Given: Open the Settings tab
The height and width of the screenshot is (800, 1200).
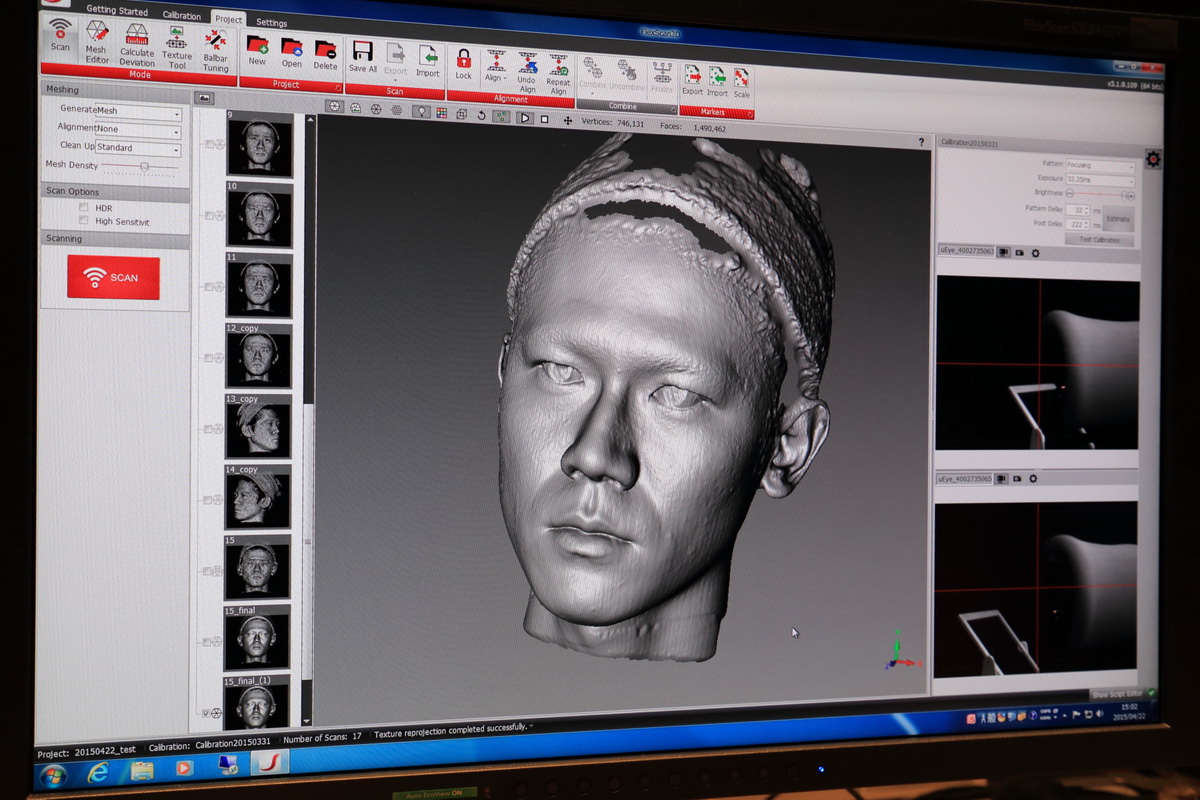Looking at the screenshot, I should 271,22.
